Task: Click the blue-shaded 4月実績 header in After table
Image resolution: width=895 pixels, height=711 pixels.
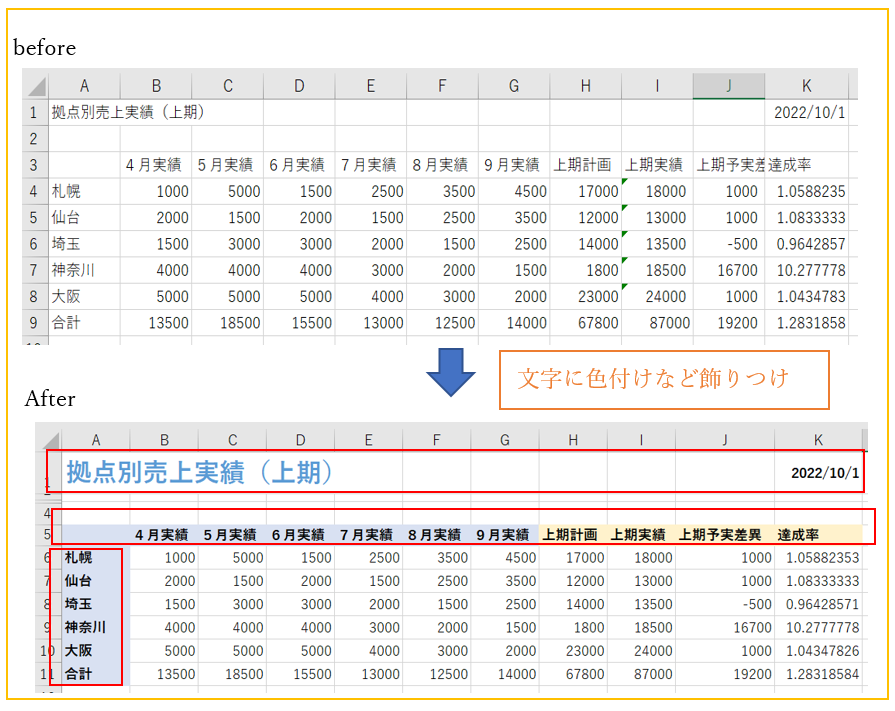Action: click(x=161, y=534)
